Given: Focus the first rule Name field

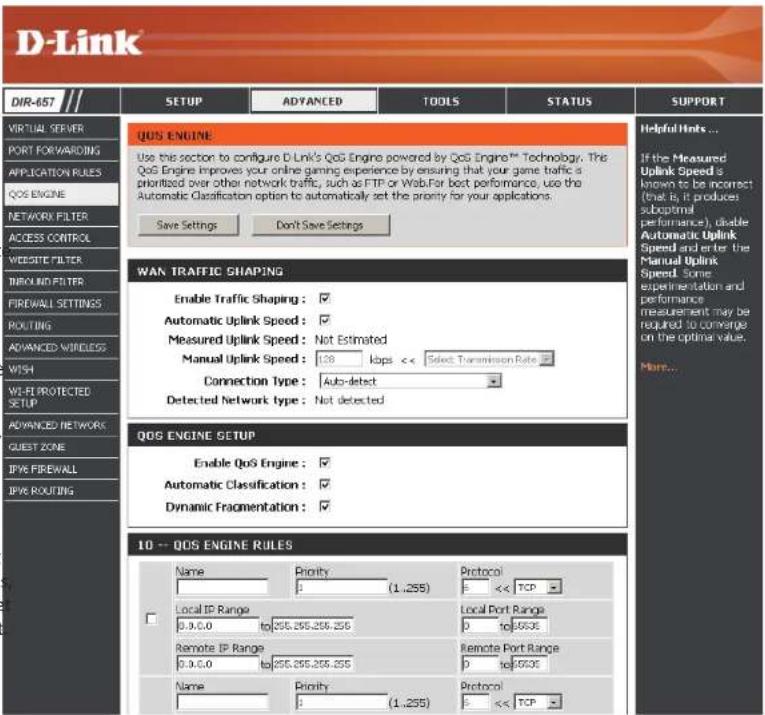Looking at the screenshot, I should pyautogui.click(x=222, y=587).
